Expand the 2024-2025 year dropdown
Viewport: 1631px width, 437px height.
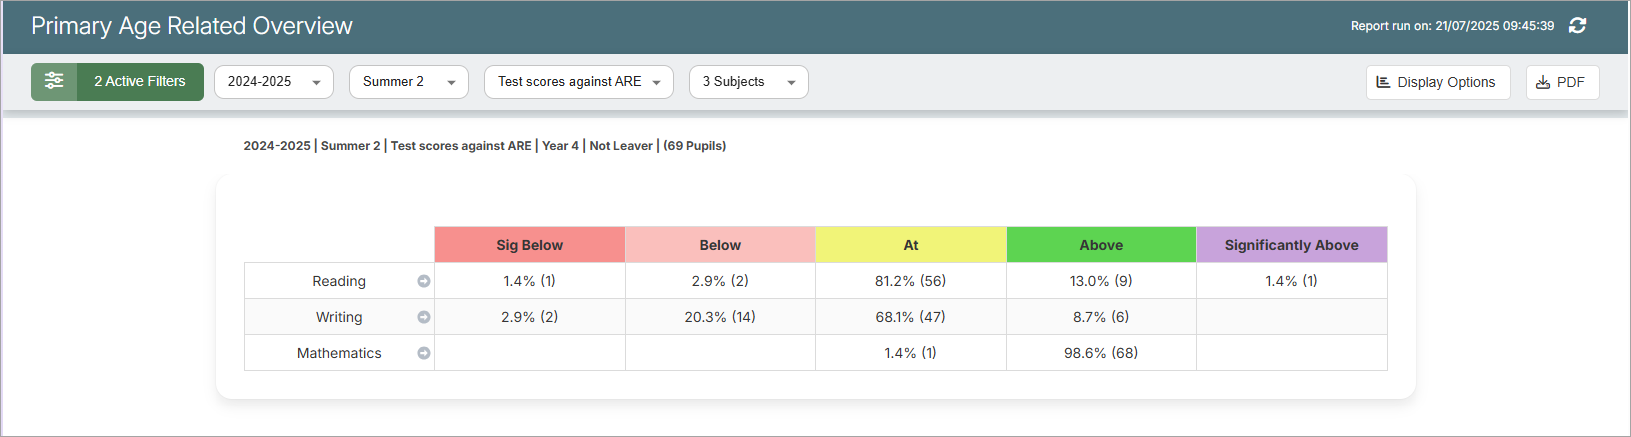274,82
